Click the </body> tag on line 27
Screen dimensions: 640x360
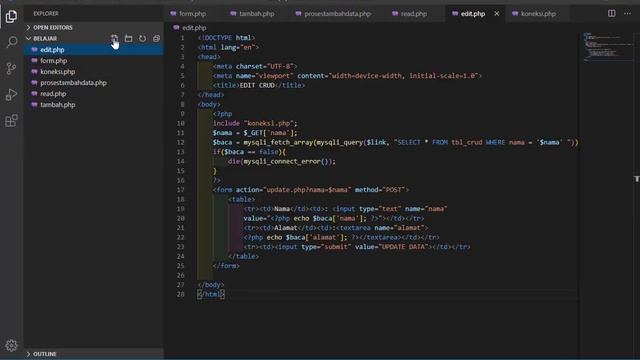(211, 285)
